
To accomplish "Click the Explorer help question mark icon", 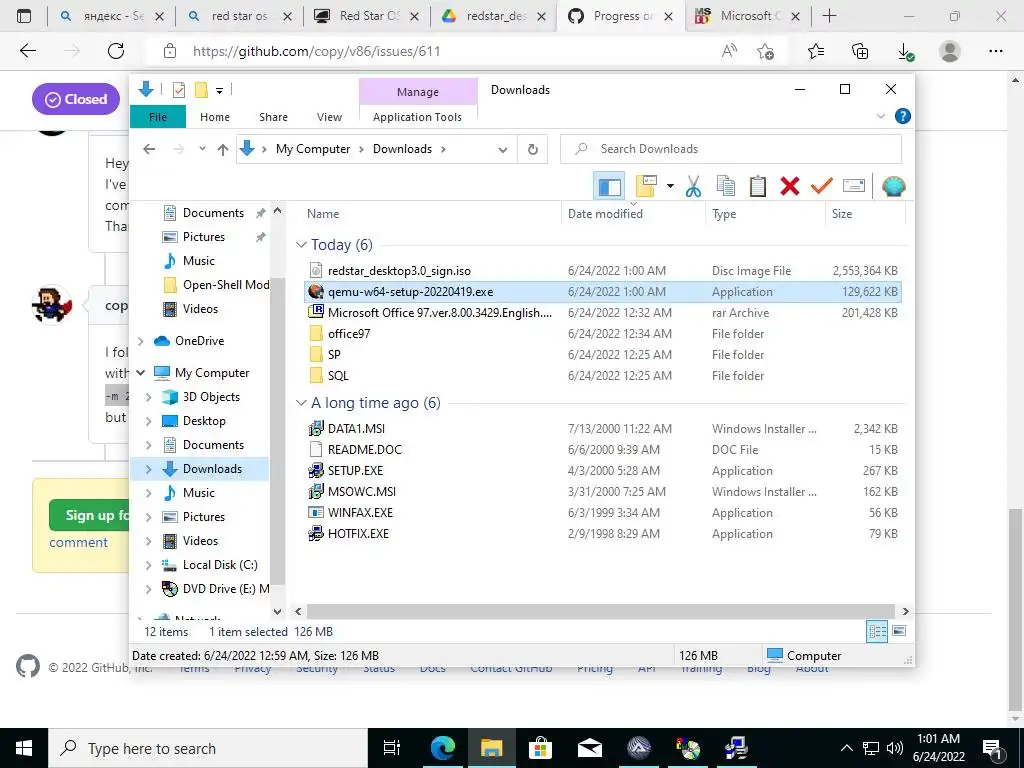I will coord(903,116).
